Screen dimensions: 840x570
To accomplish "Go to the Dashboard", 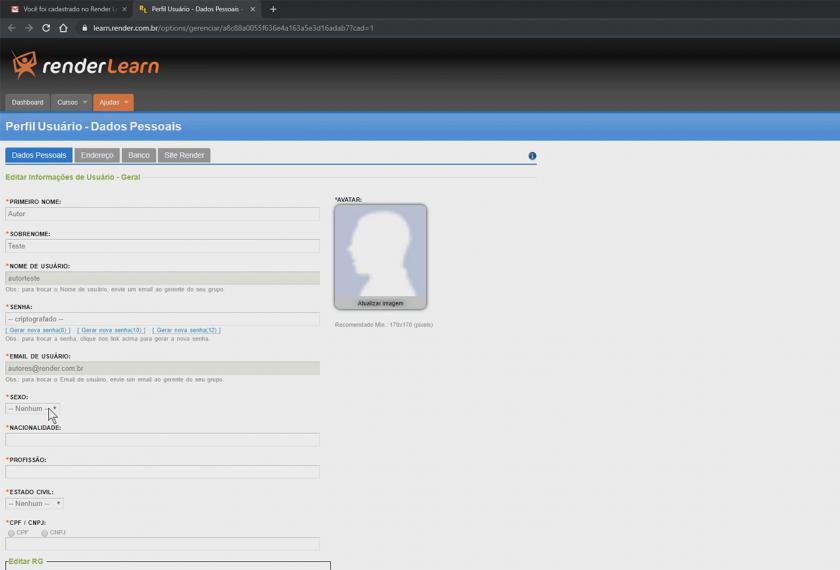I will (x=27, y=102).
